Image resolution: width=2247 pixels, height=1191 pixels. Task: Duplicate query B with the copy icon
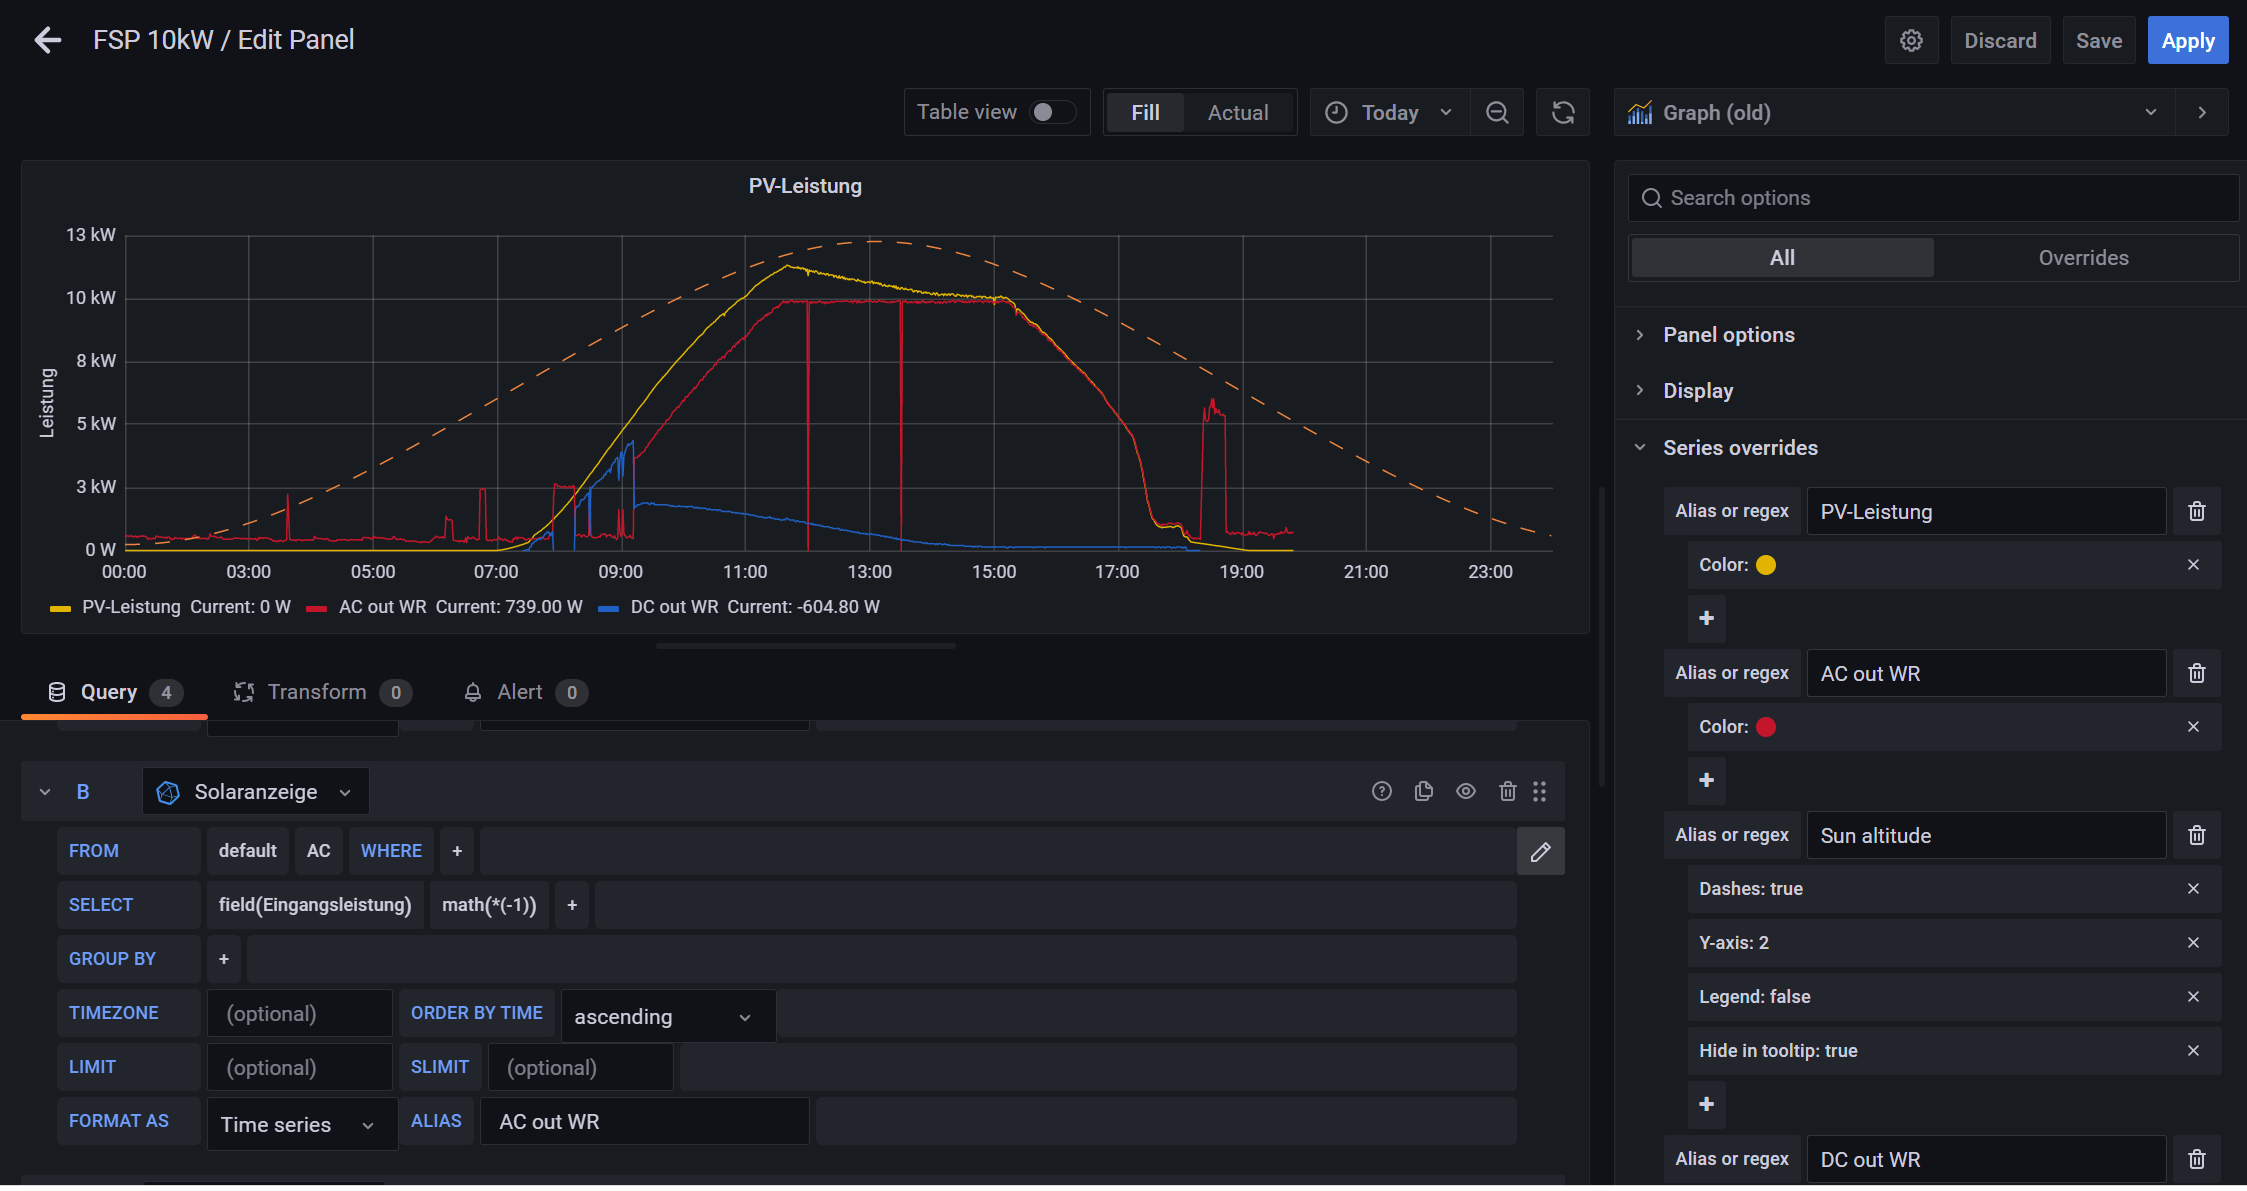[x=1424, y=792]
